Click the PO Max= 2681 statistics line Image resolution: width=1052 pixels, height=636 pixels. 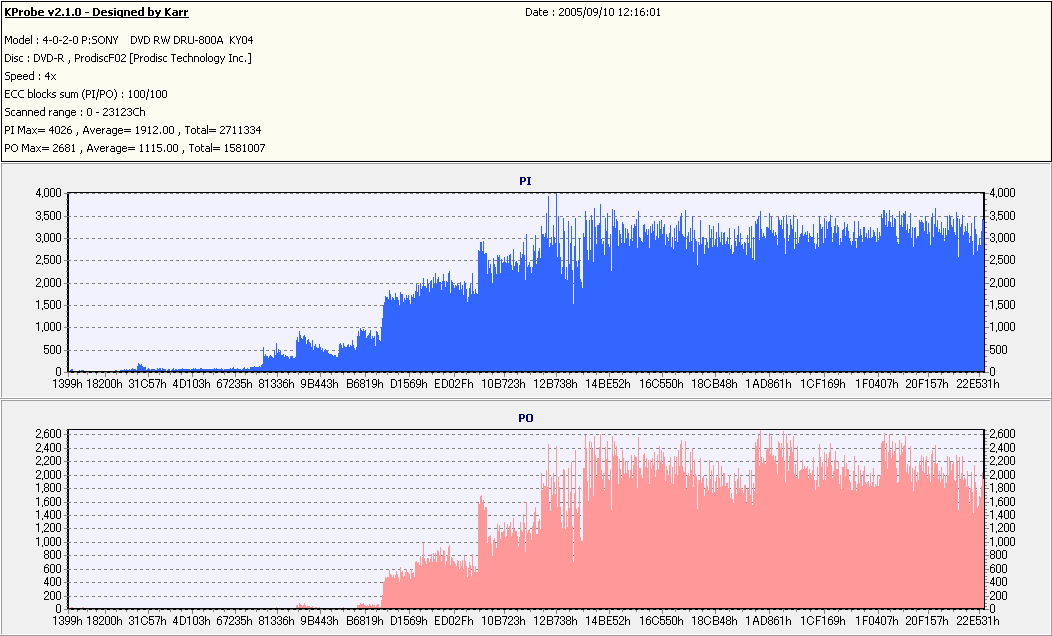pos(135,148)
